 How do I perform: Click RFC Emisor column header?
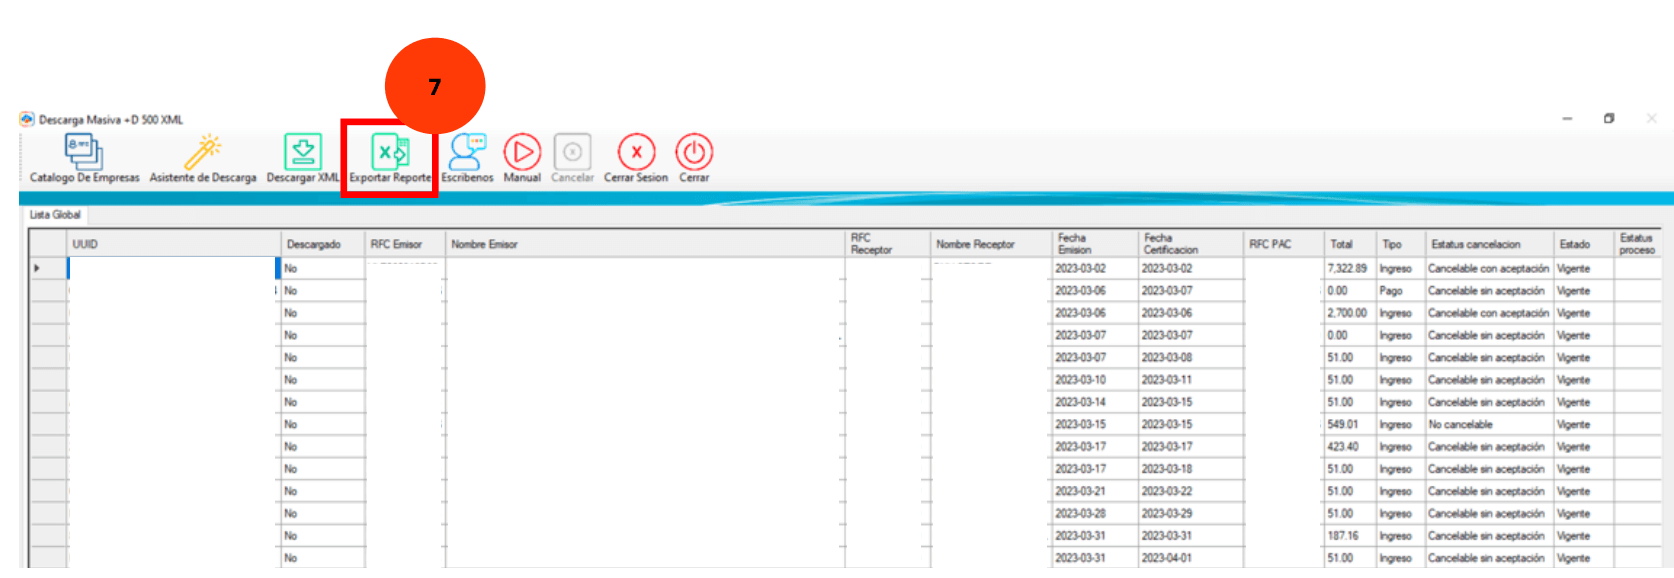point(405,244)
